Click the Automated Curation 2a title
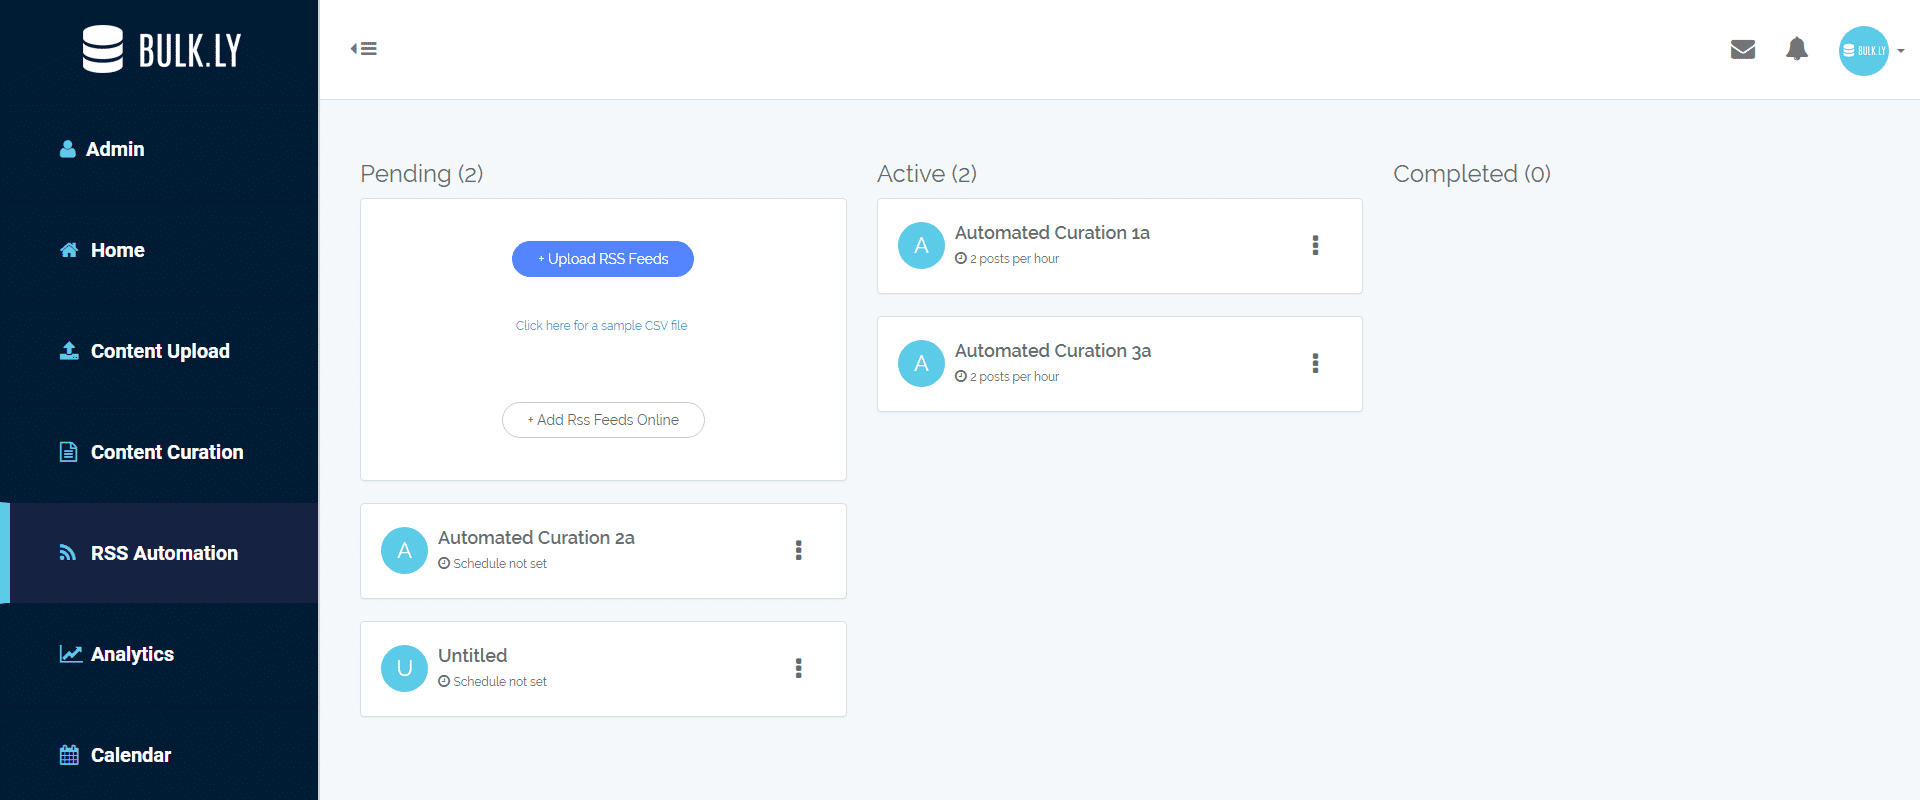Image resolution: width=1920 pixels, height=800 pixels. [x=536, y=538]
